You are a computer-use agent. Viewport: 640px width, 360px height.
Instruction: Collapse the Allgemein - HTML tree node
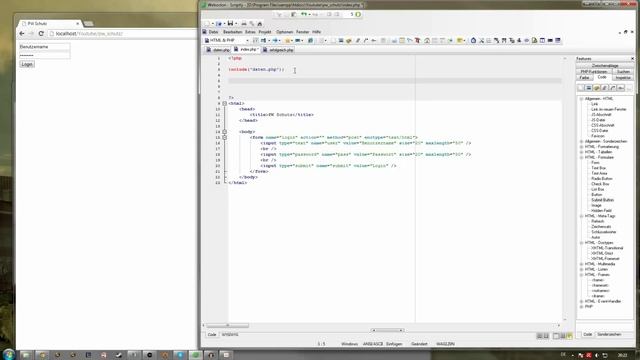click(x=581, y=99)
